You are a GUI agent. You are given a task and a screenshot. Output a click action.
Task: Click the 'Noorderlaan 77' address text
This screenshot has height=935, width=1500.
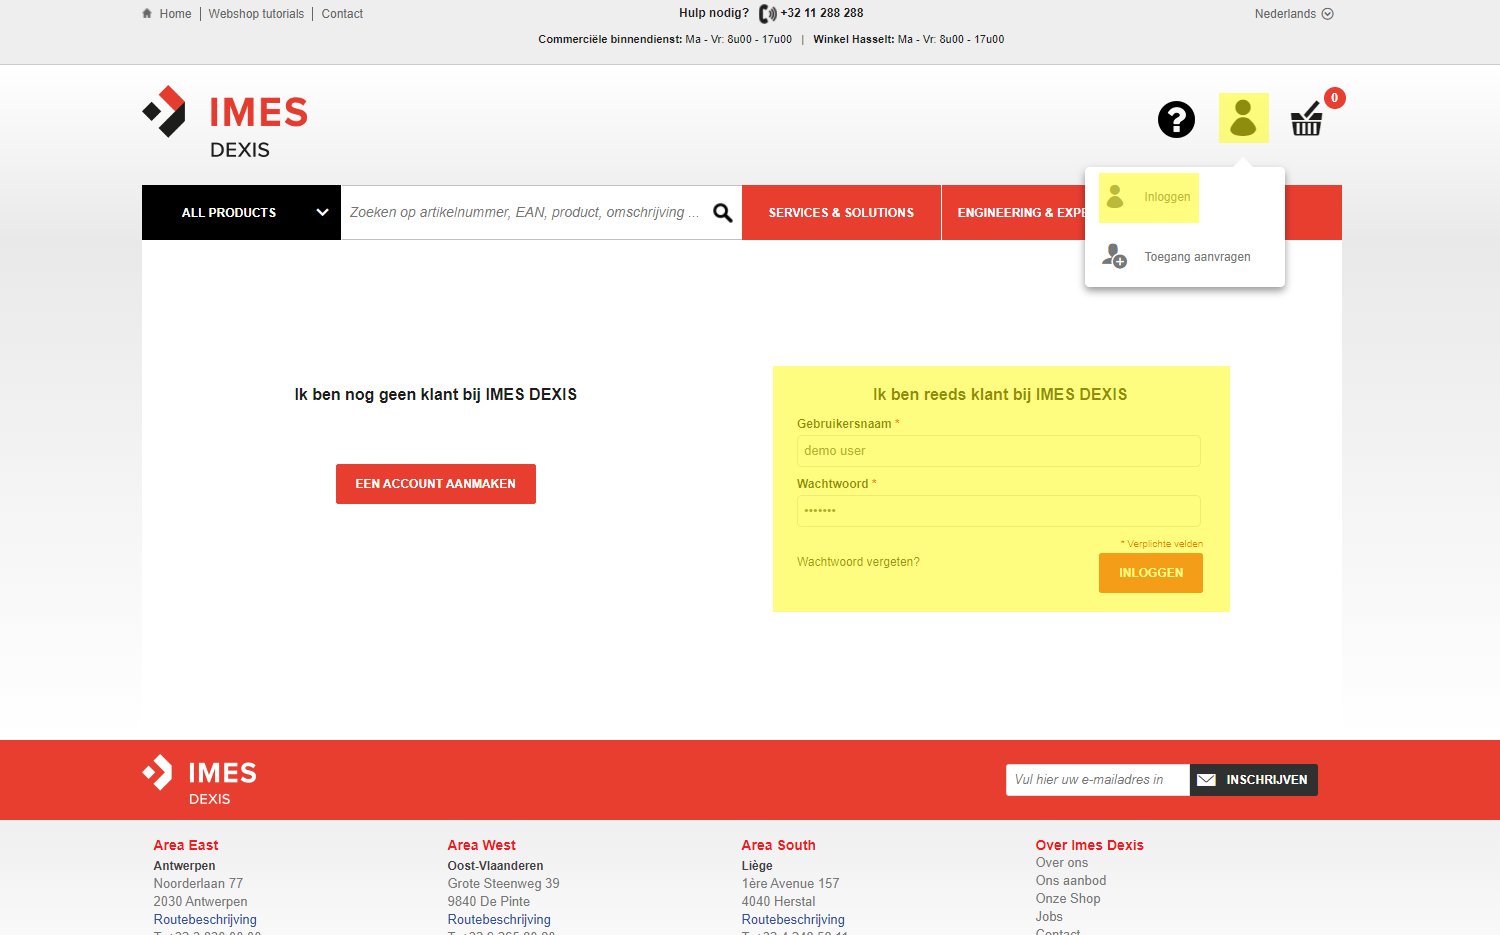point(198,884)
